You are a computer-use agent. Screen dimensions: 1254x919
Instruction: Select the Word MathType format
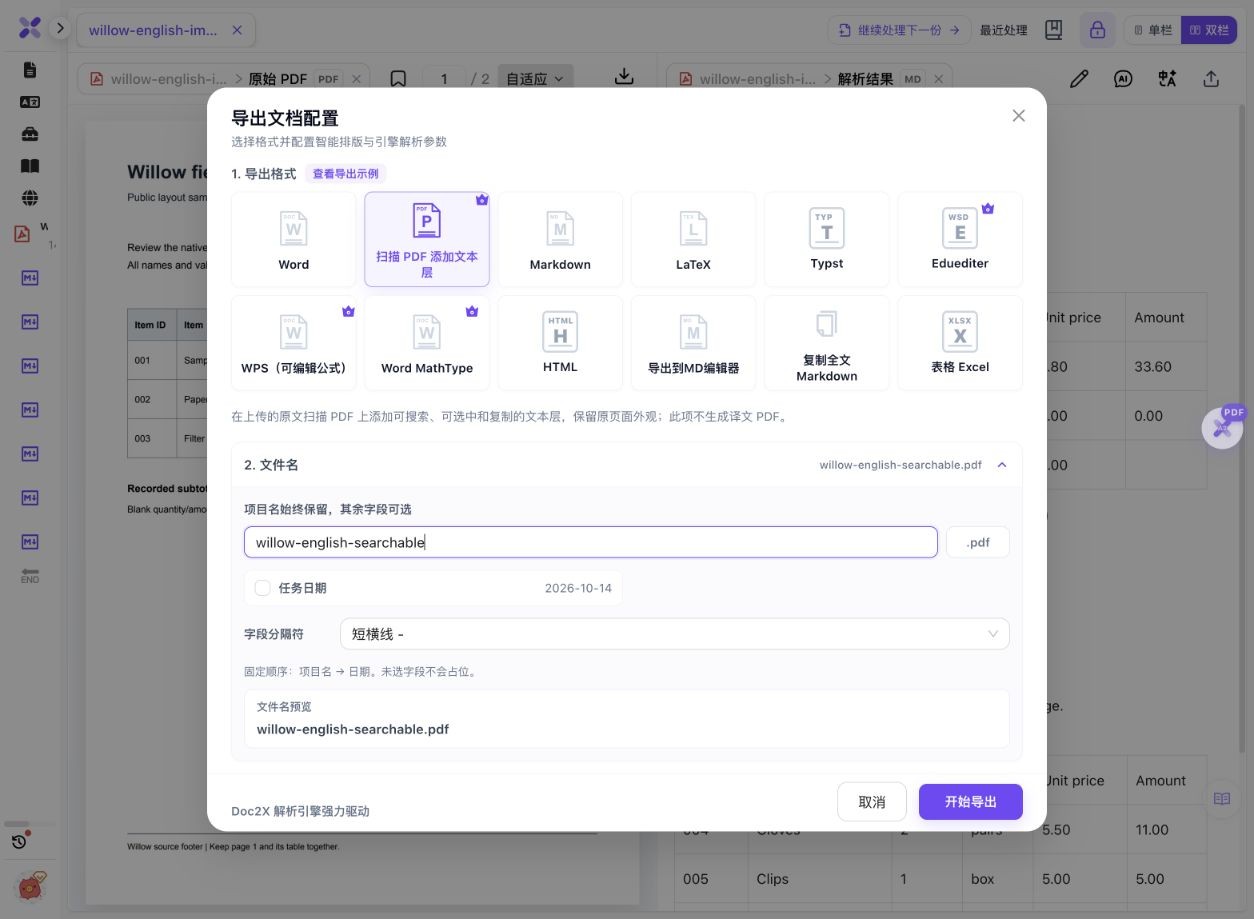point(427,343)
